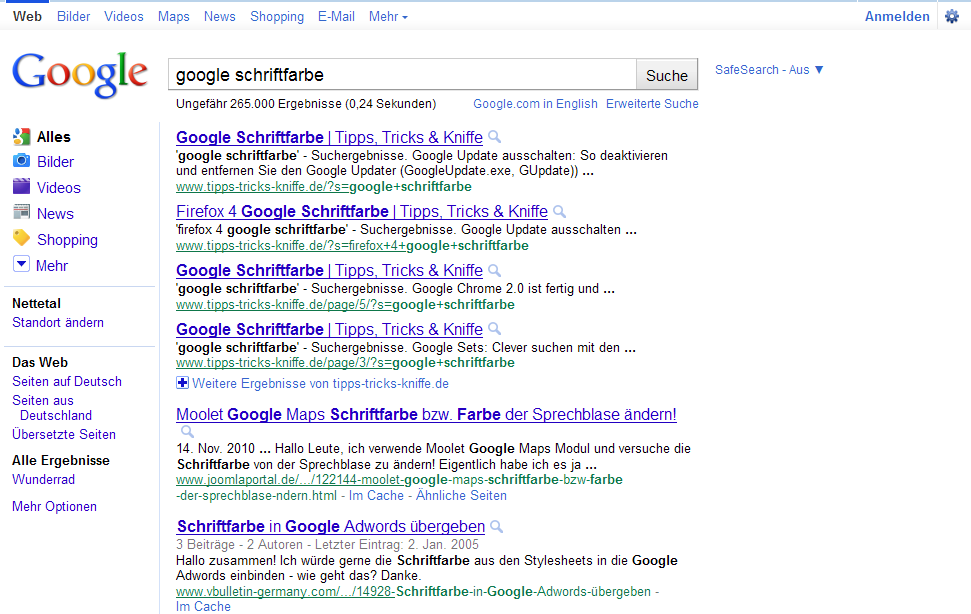The image size is (971, 614).
Task: Filter by Seiten auf Deutsch
Action: click(67, 381)
